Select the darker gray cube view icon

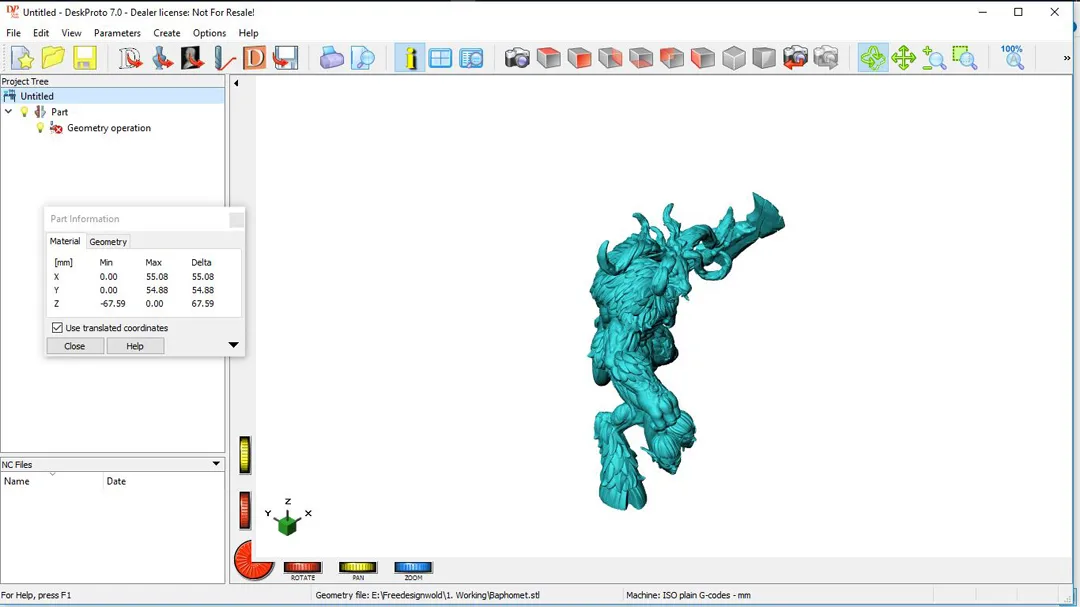(x=765, y=58)
